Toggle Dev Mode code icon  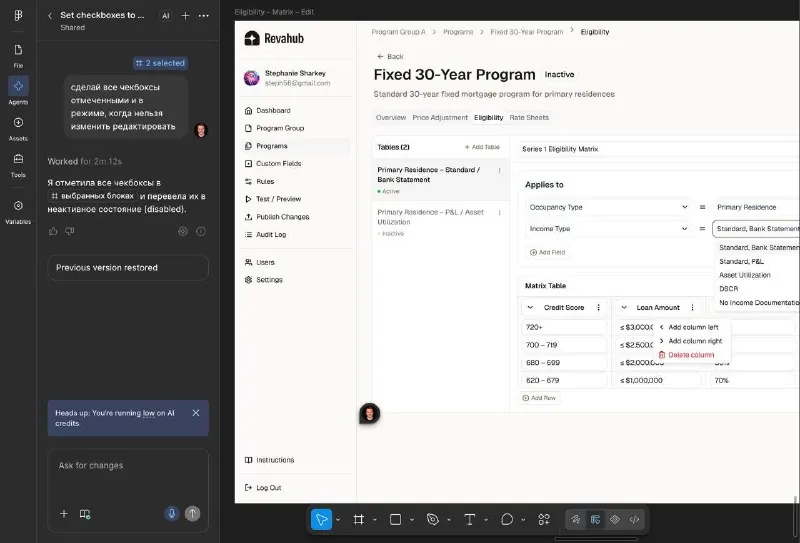pos(634,520)
